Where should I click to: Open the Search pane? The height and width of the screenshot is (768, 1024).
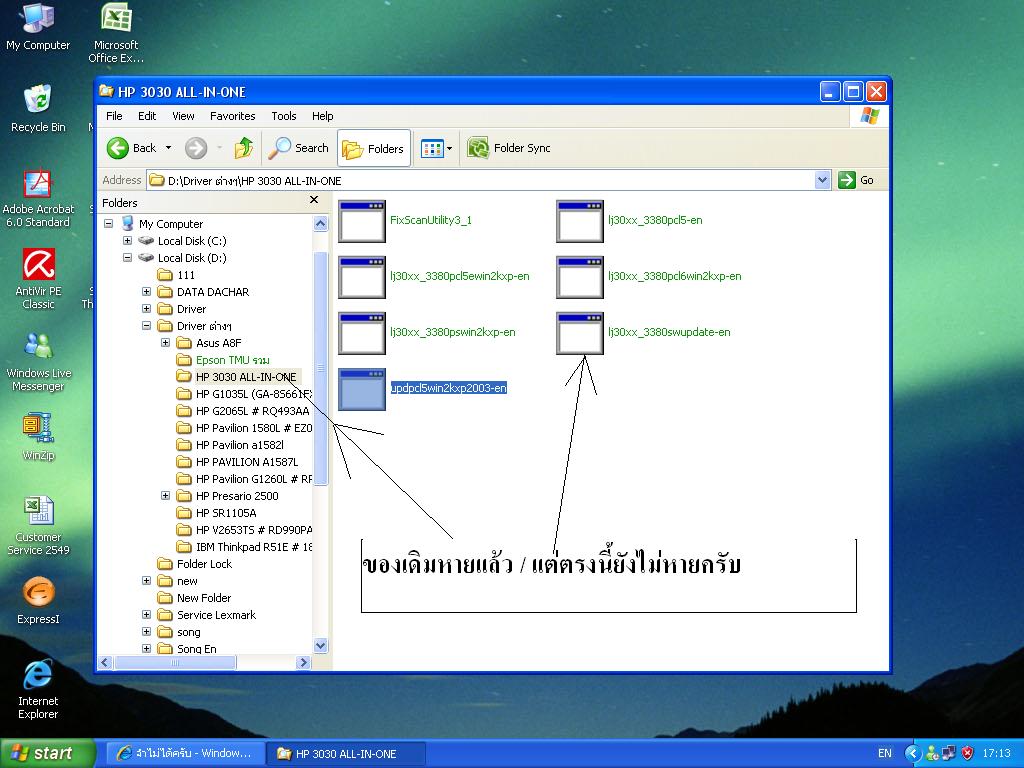click(x=299, y=148)
